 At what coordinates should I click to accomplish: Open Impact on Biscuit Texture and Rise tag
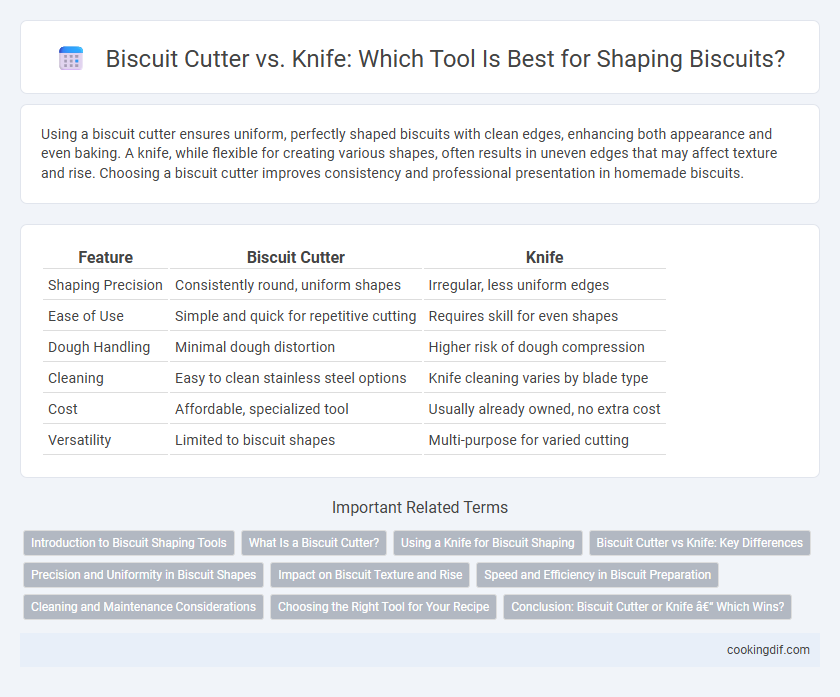370,575
